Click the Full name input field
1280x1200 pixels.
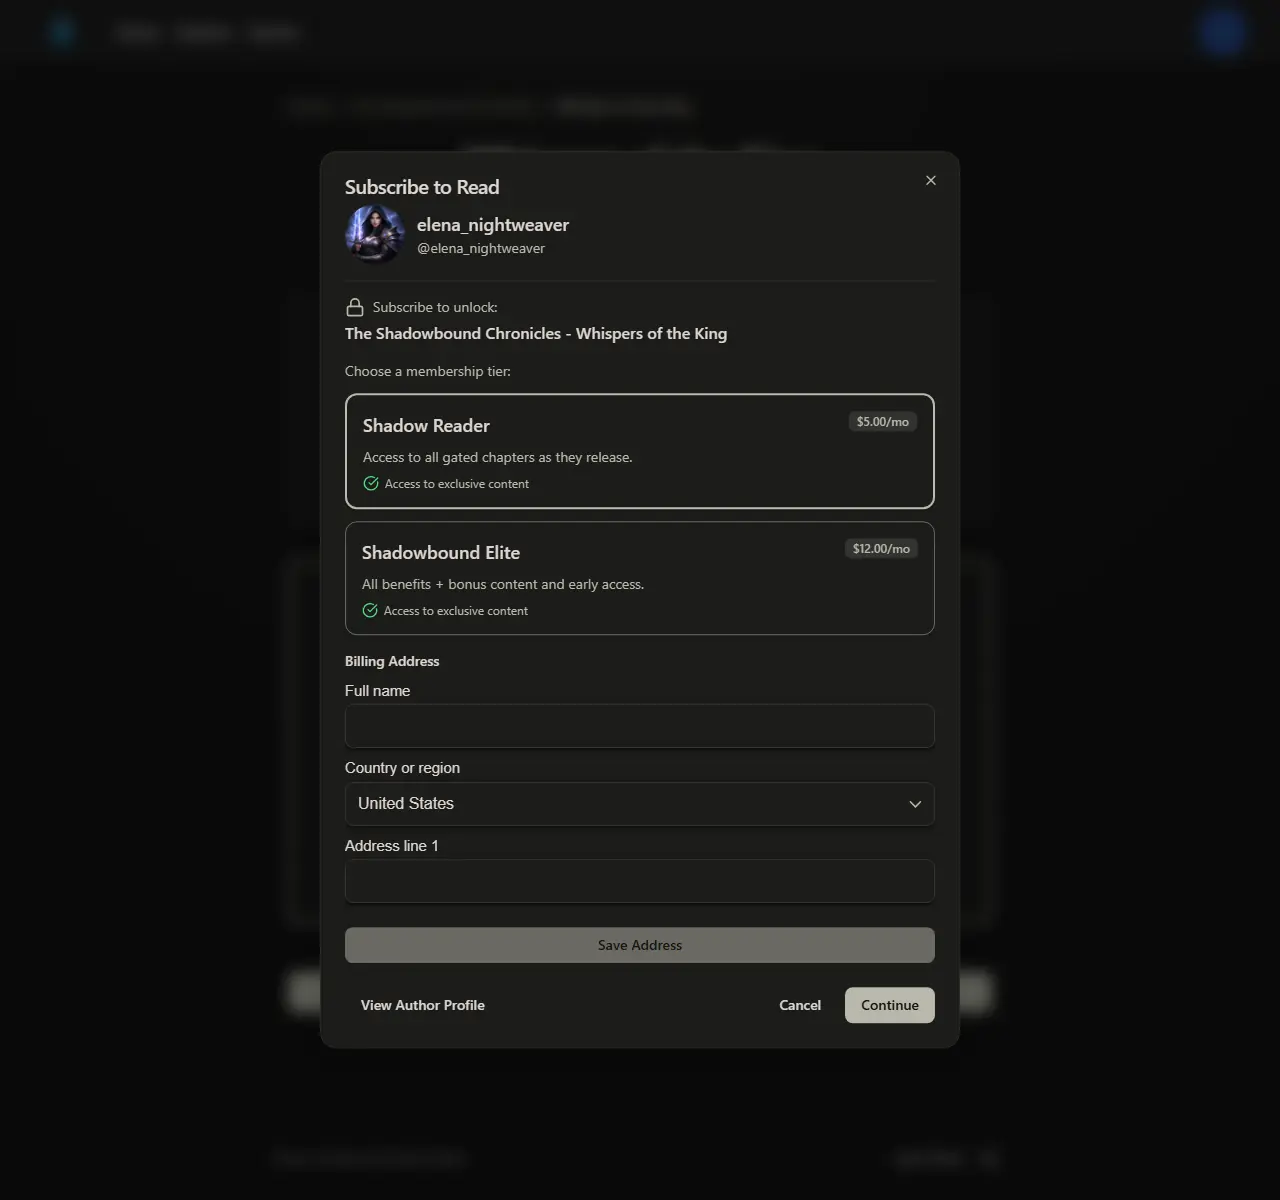[x=639, y=726]
